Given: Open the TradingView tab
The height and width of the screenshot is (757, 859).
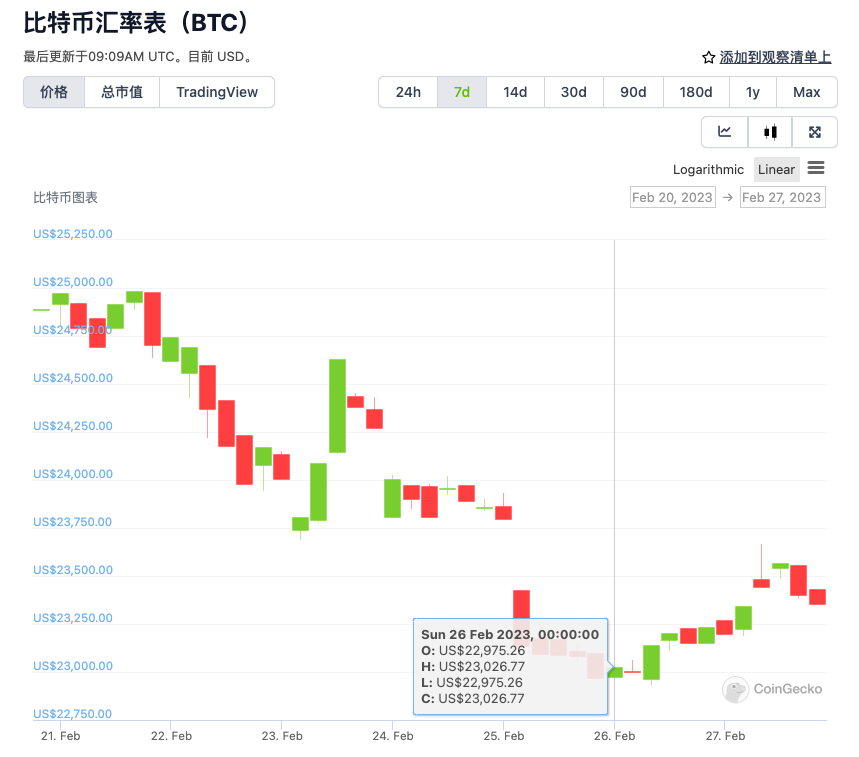Looking at the screenshot, I should (x=217, y=92).
